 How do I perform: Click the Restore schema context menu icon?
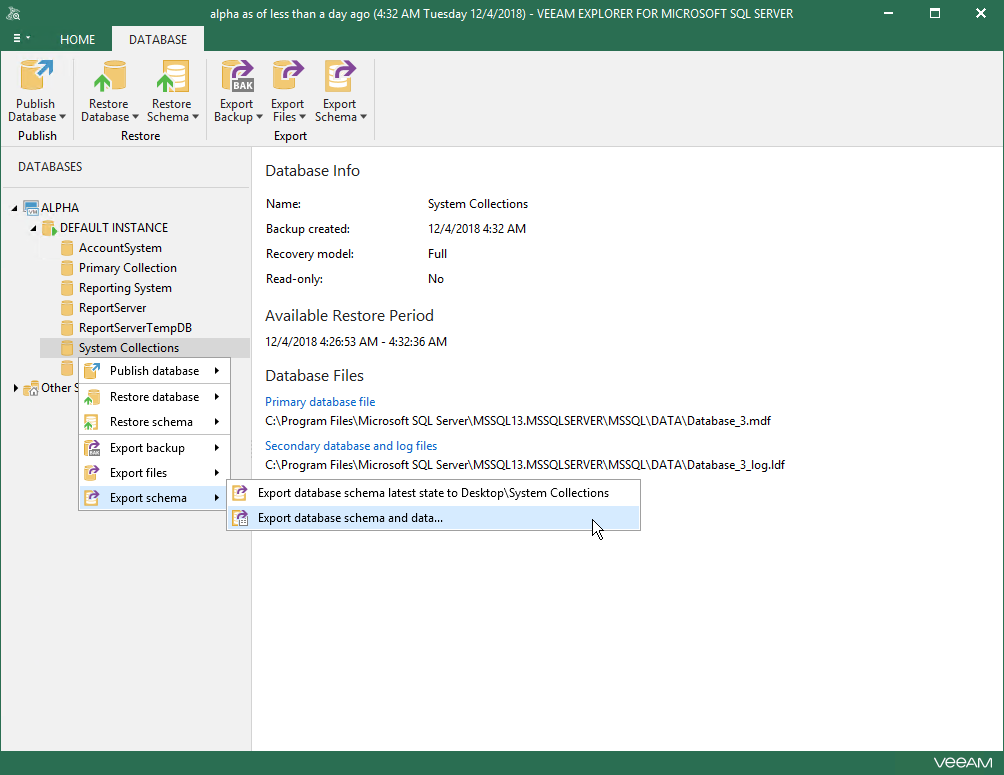pos(92,422)
